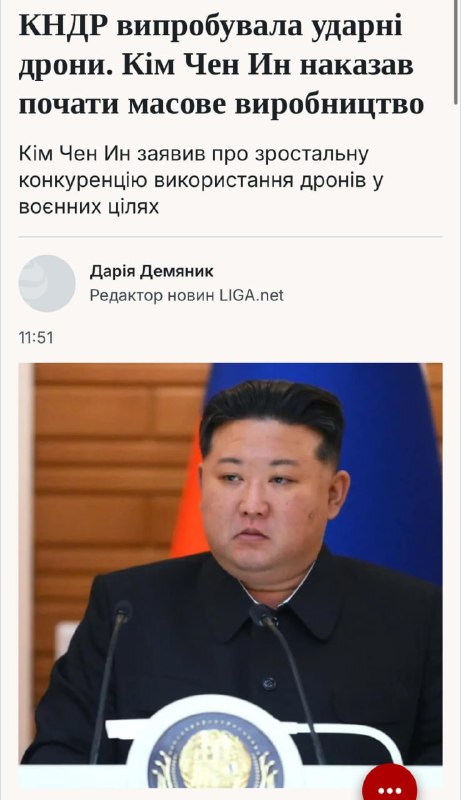Click 'воєнних цілях' in the subheading
Image resolution: width=461 pixels, height=800 pixels.
pyautogui.click(x=89, y=207)
